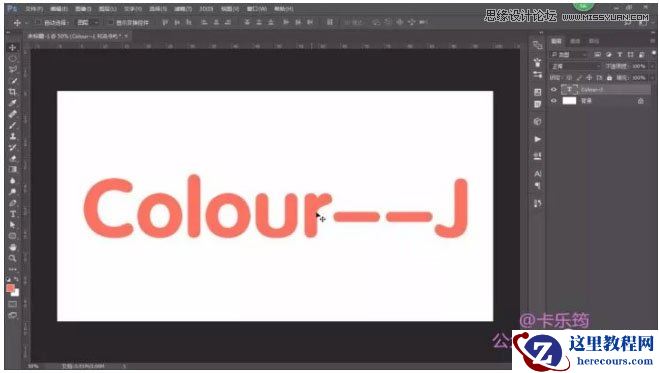Click the background color swatch
This screenshot has height=373, width=659.
pyautogui.click(x=16, y=293)
